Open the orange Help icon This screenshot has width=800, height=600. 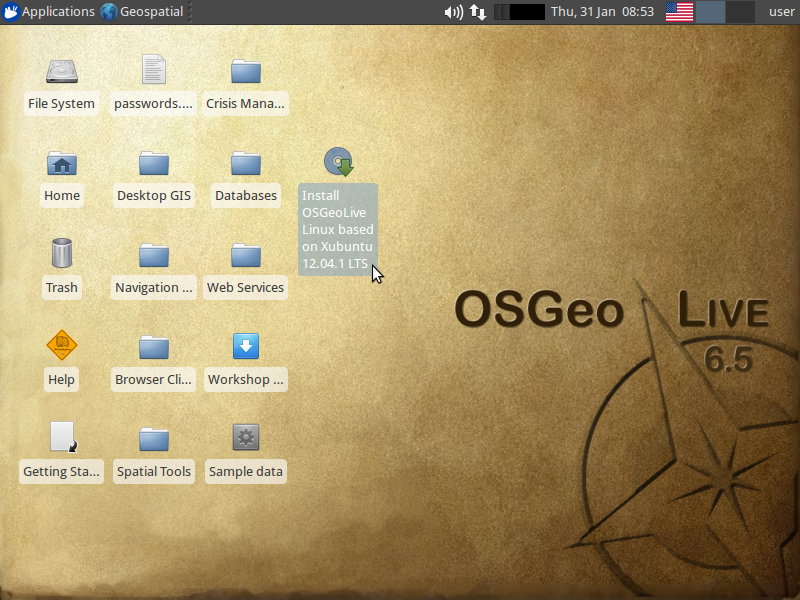(62, 345)
